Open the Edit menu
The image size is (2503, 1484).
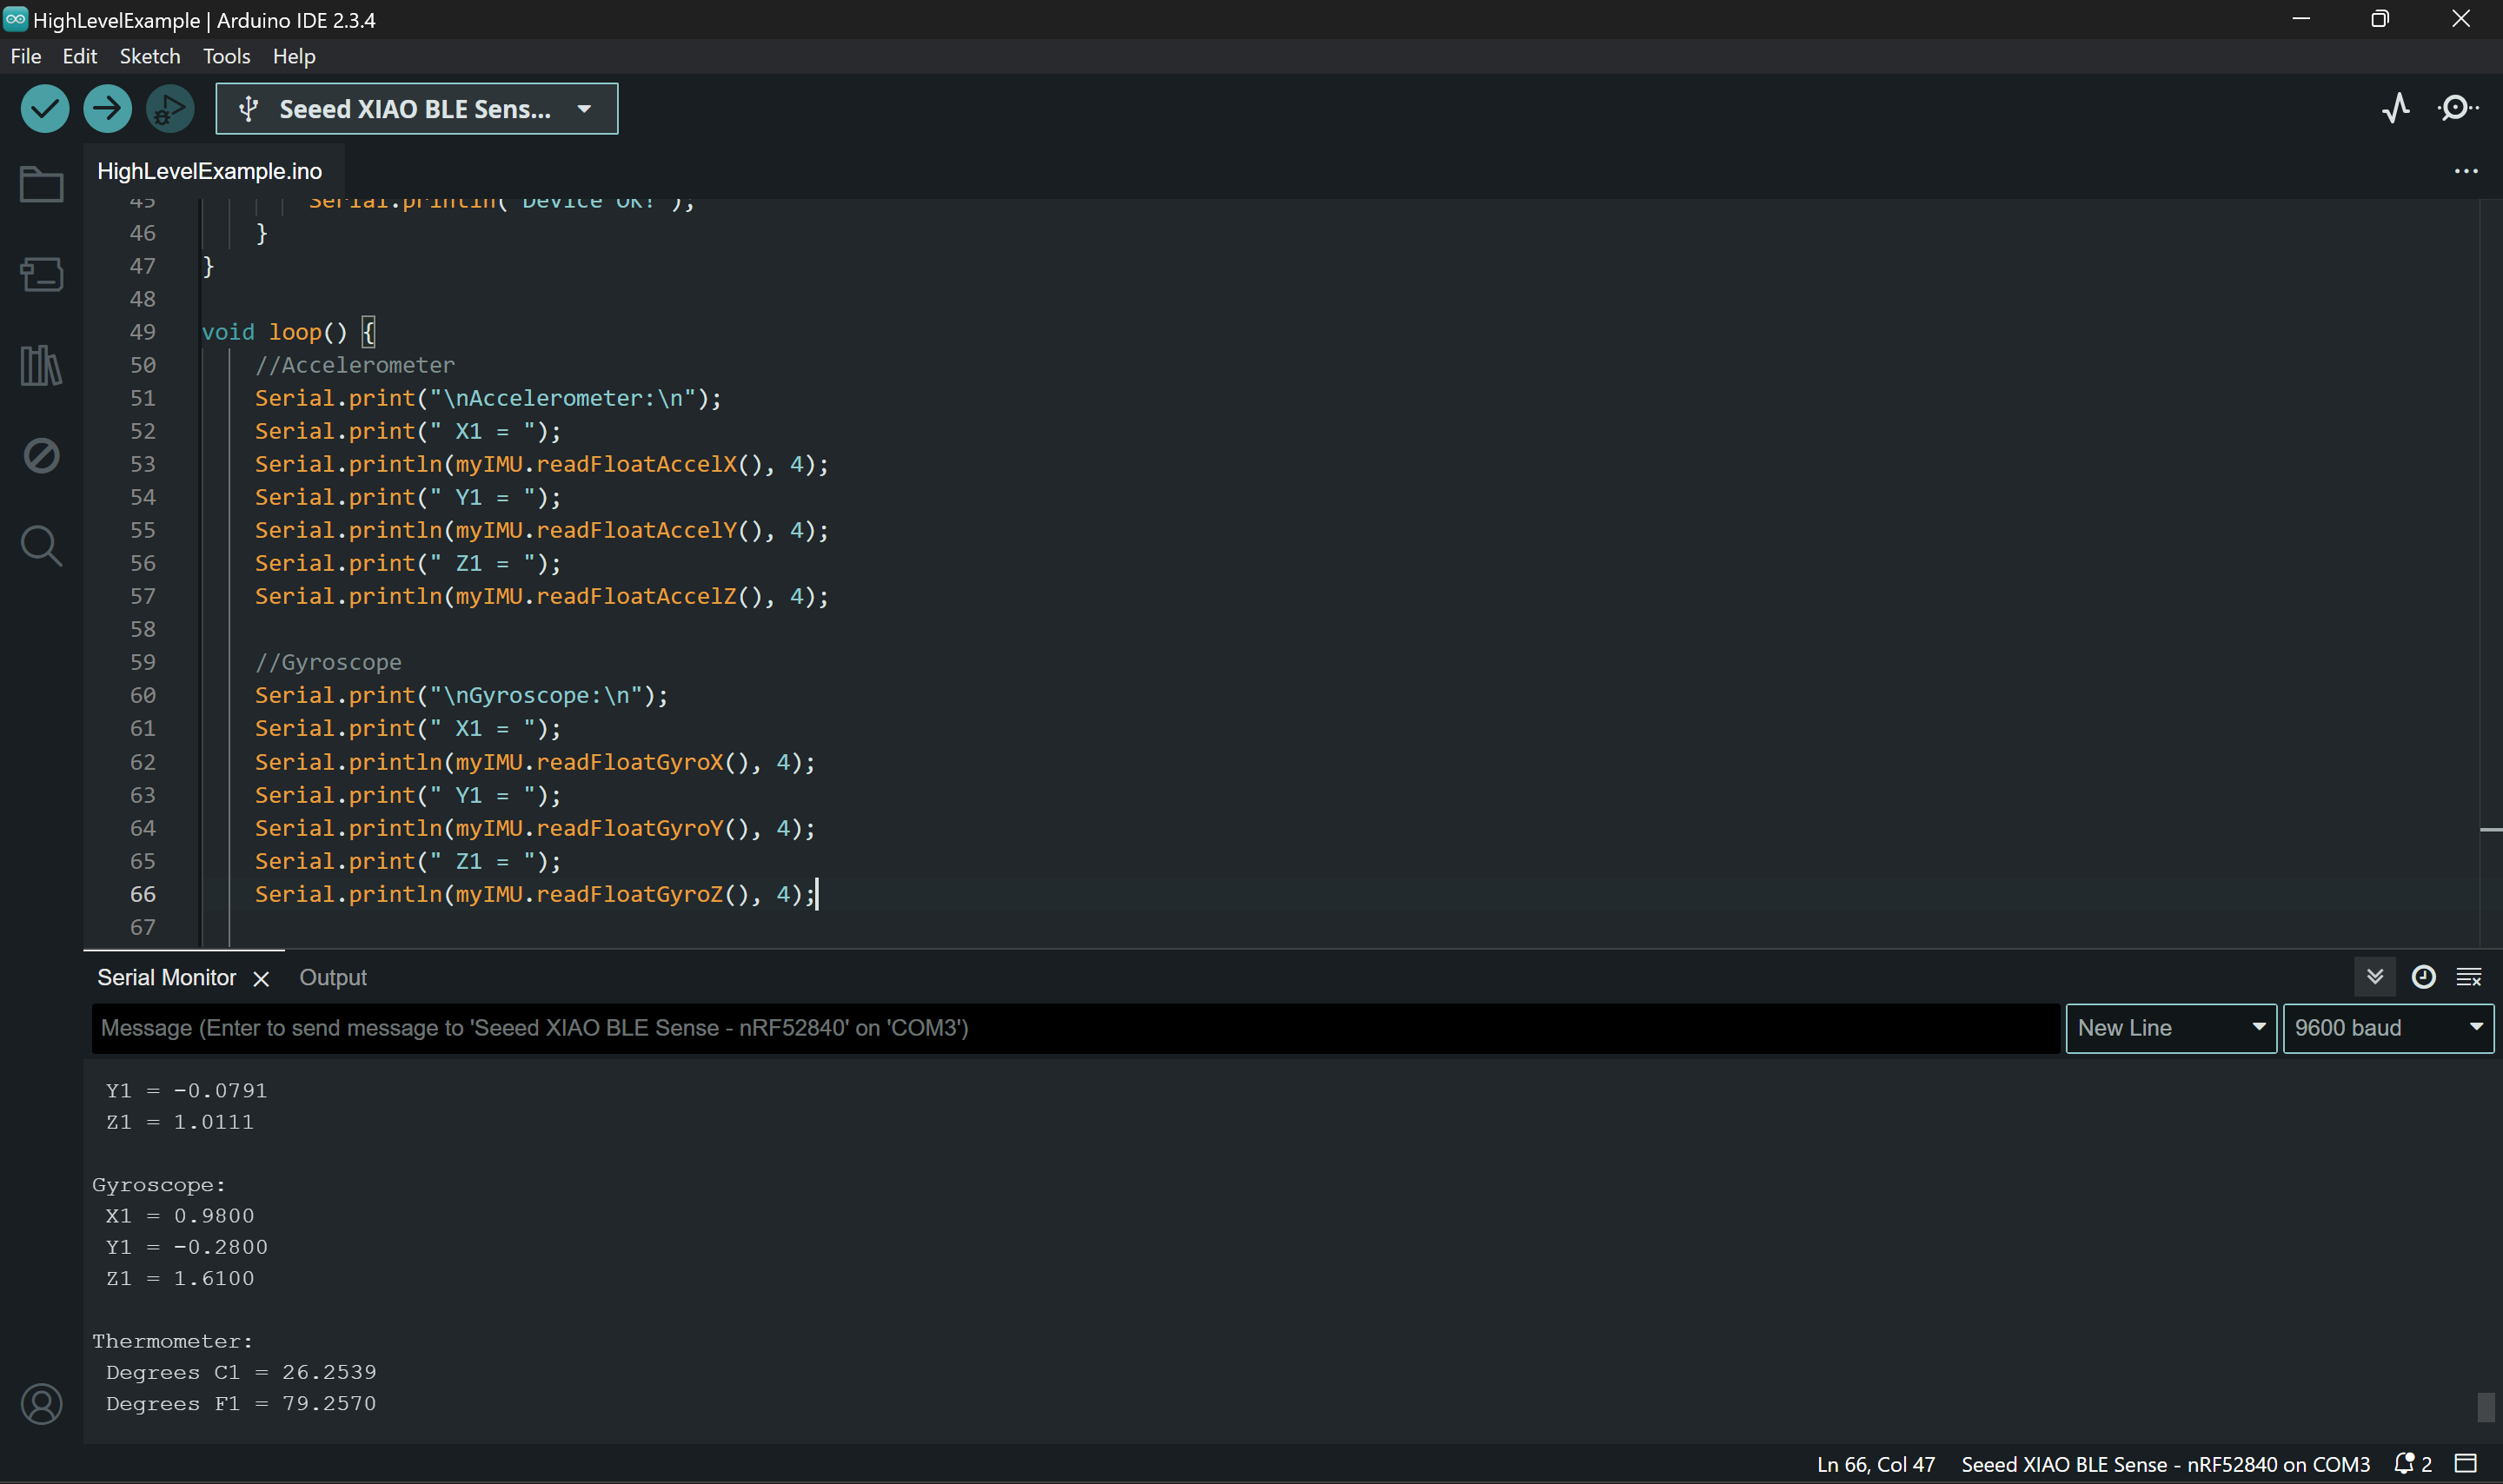(79, 56)
